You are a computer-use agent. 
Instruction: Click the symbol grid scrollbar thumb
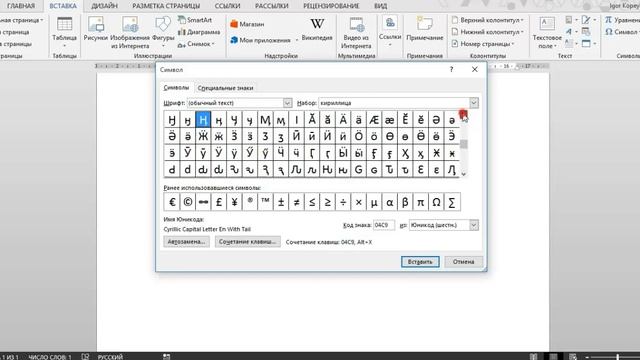(x=464, y=144)
